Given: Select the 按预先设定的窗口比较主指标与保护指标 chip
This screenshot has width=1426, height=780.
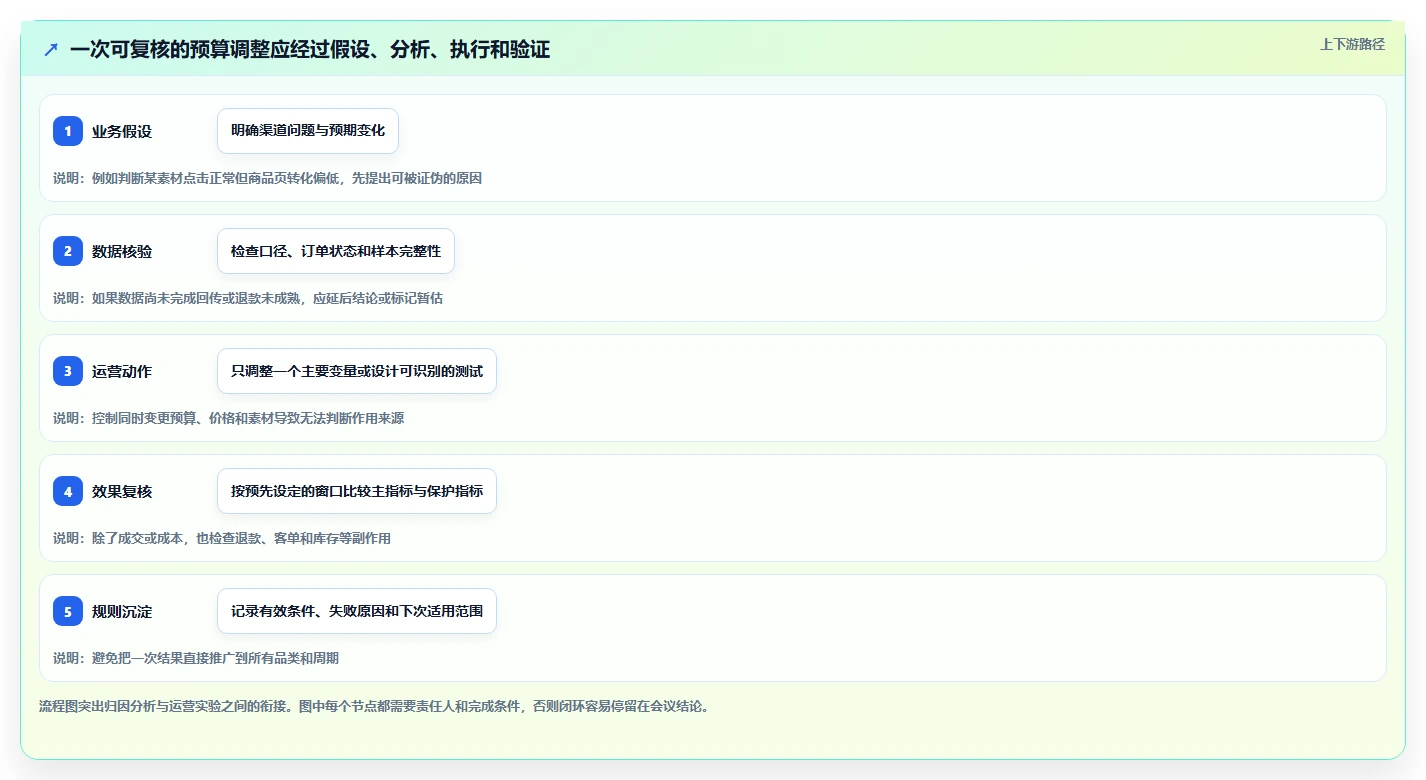Looking at the screenshot, I should (357, 491).
